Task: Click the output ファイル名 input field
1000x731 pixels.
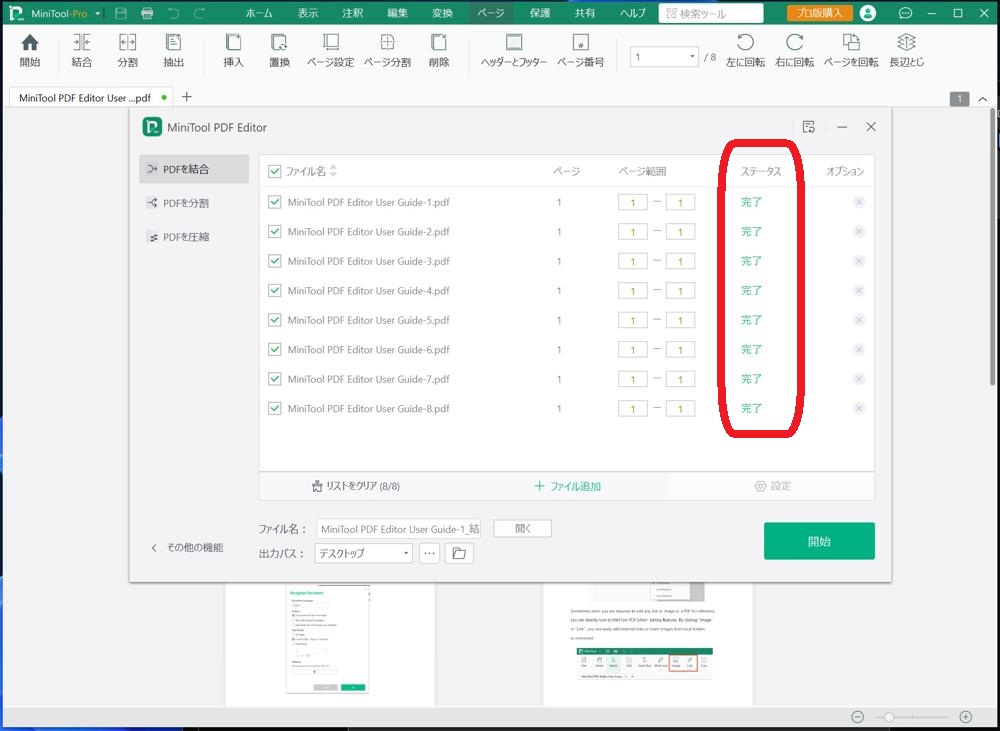Action: (399, 529)
